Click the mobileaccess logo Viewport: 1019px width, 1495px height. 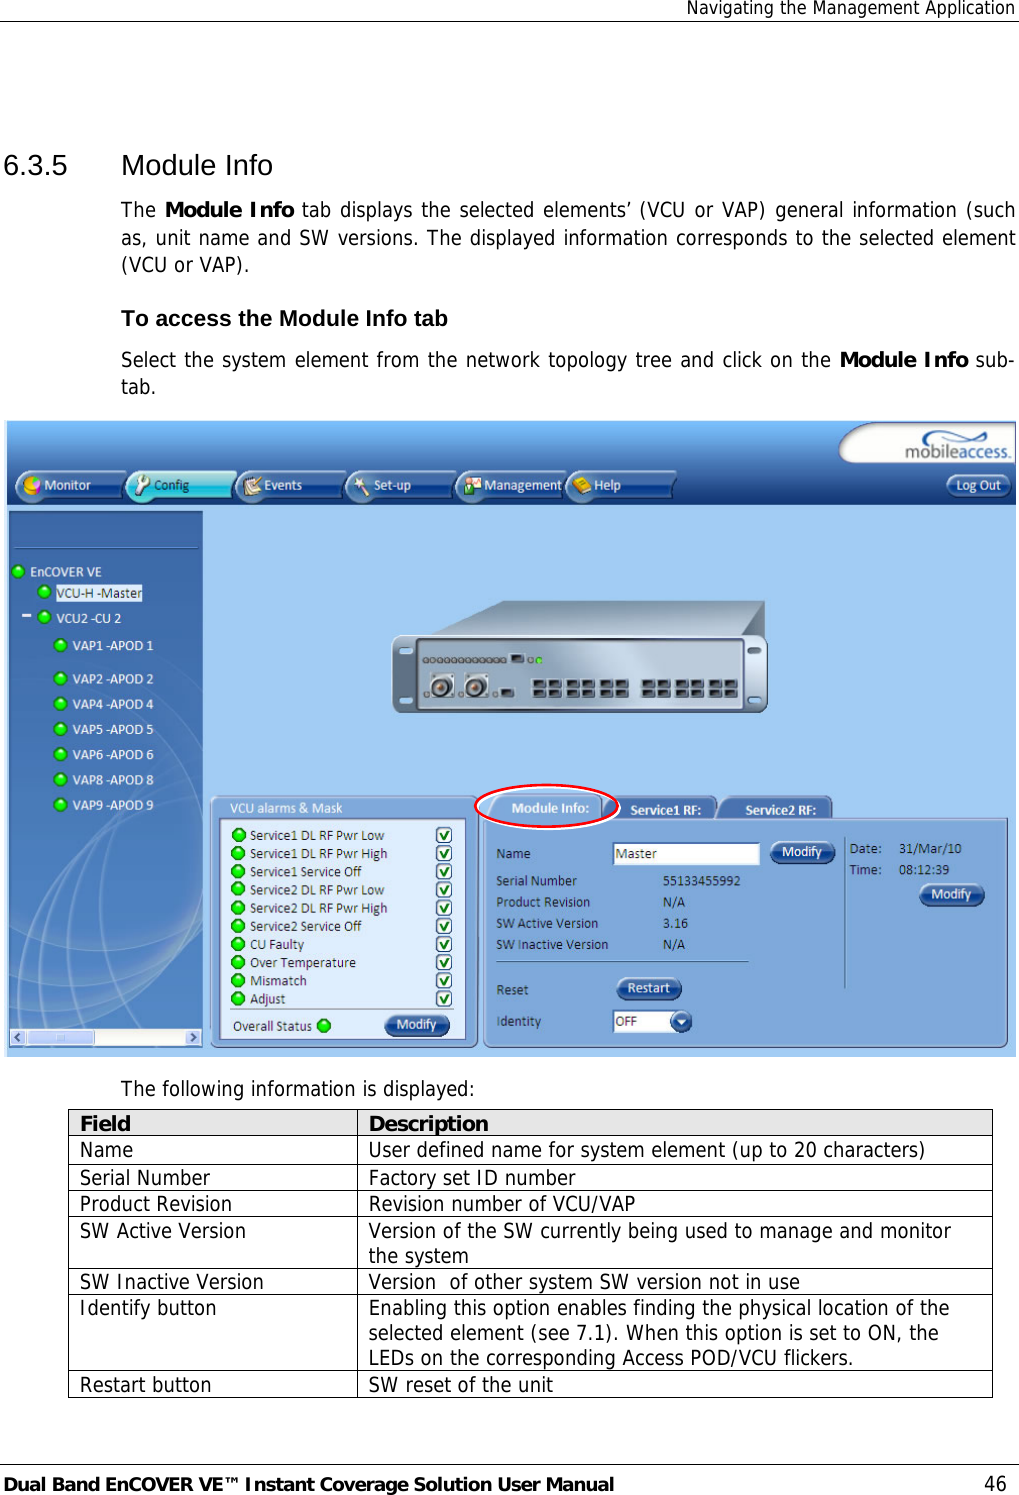pyautogui.click(x=957, y=445)
